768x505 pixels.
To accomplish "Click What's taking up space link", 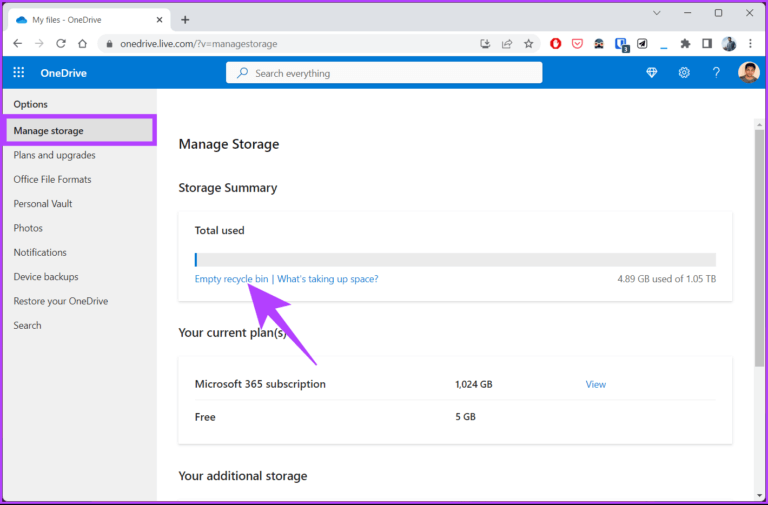I will 328,279.
